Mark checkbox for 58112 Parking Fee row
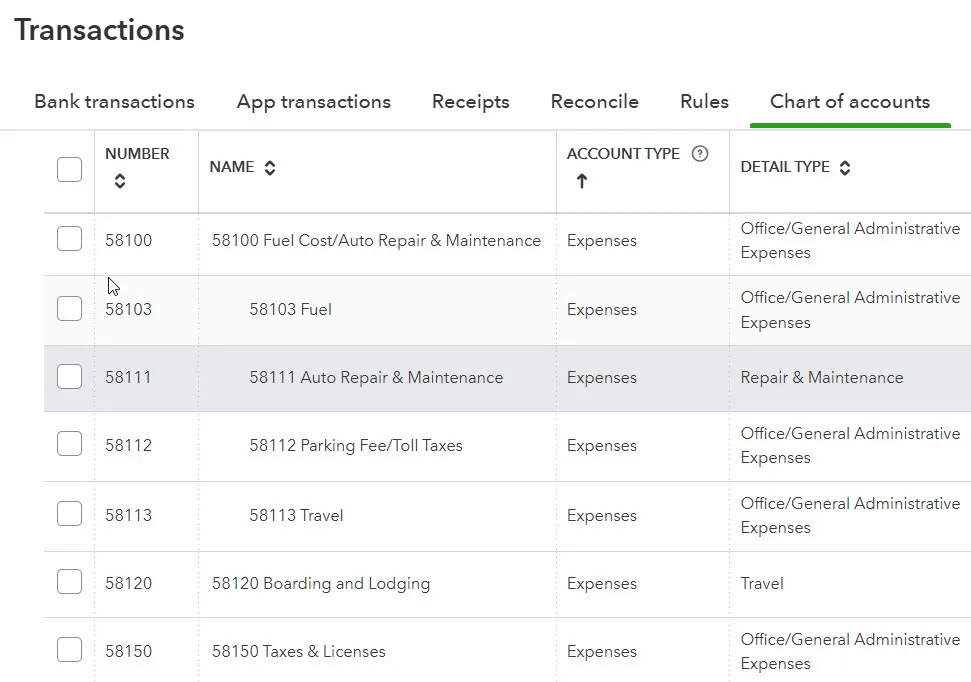The width and height of the screenshot is (971, 682). coord(69,445)
